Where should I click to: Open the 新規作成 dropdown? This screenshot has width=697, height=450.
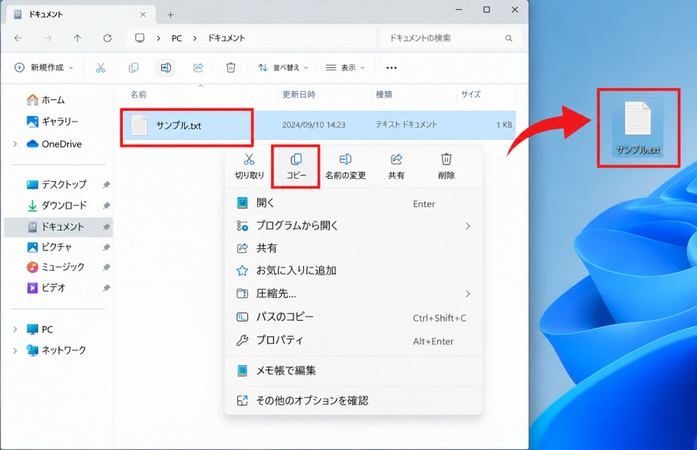point(44,68)
